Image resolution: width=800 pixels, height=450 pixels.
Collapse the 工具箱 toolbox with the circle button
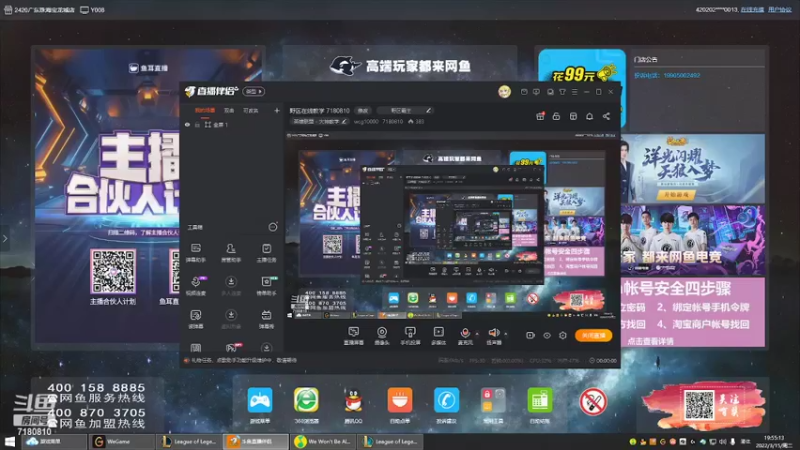[x=273, y=227]
